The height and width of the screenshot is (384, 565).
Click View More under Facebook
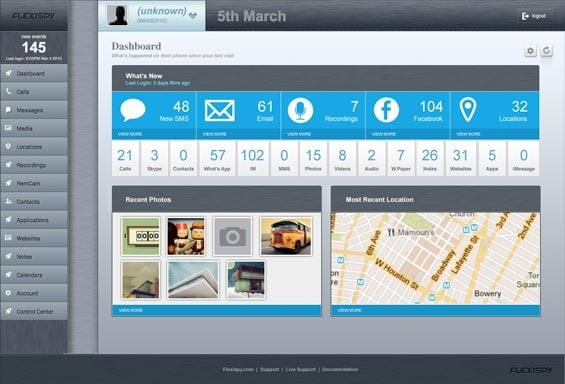[x=383, y=134]
